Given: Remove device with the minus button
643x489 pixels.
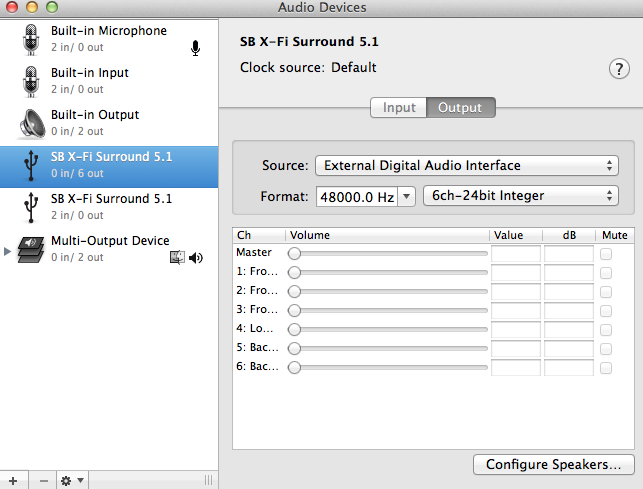Looking at the screenshot, I should 43,480.
